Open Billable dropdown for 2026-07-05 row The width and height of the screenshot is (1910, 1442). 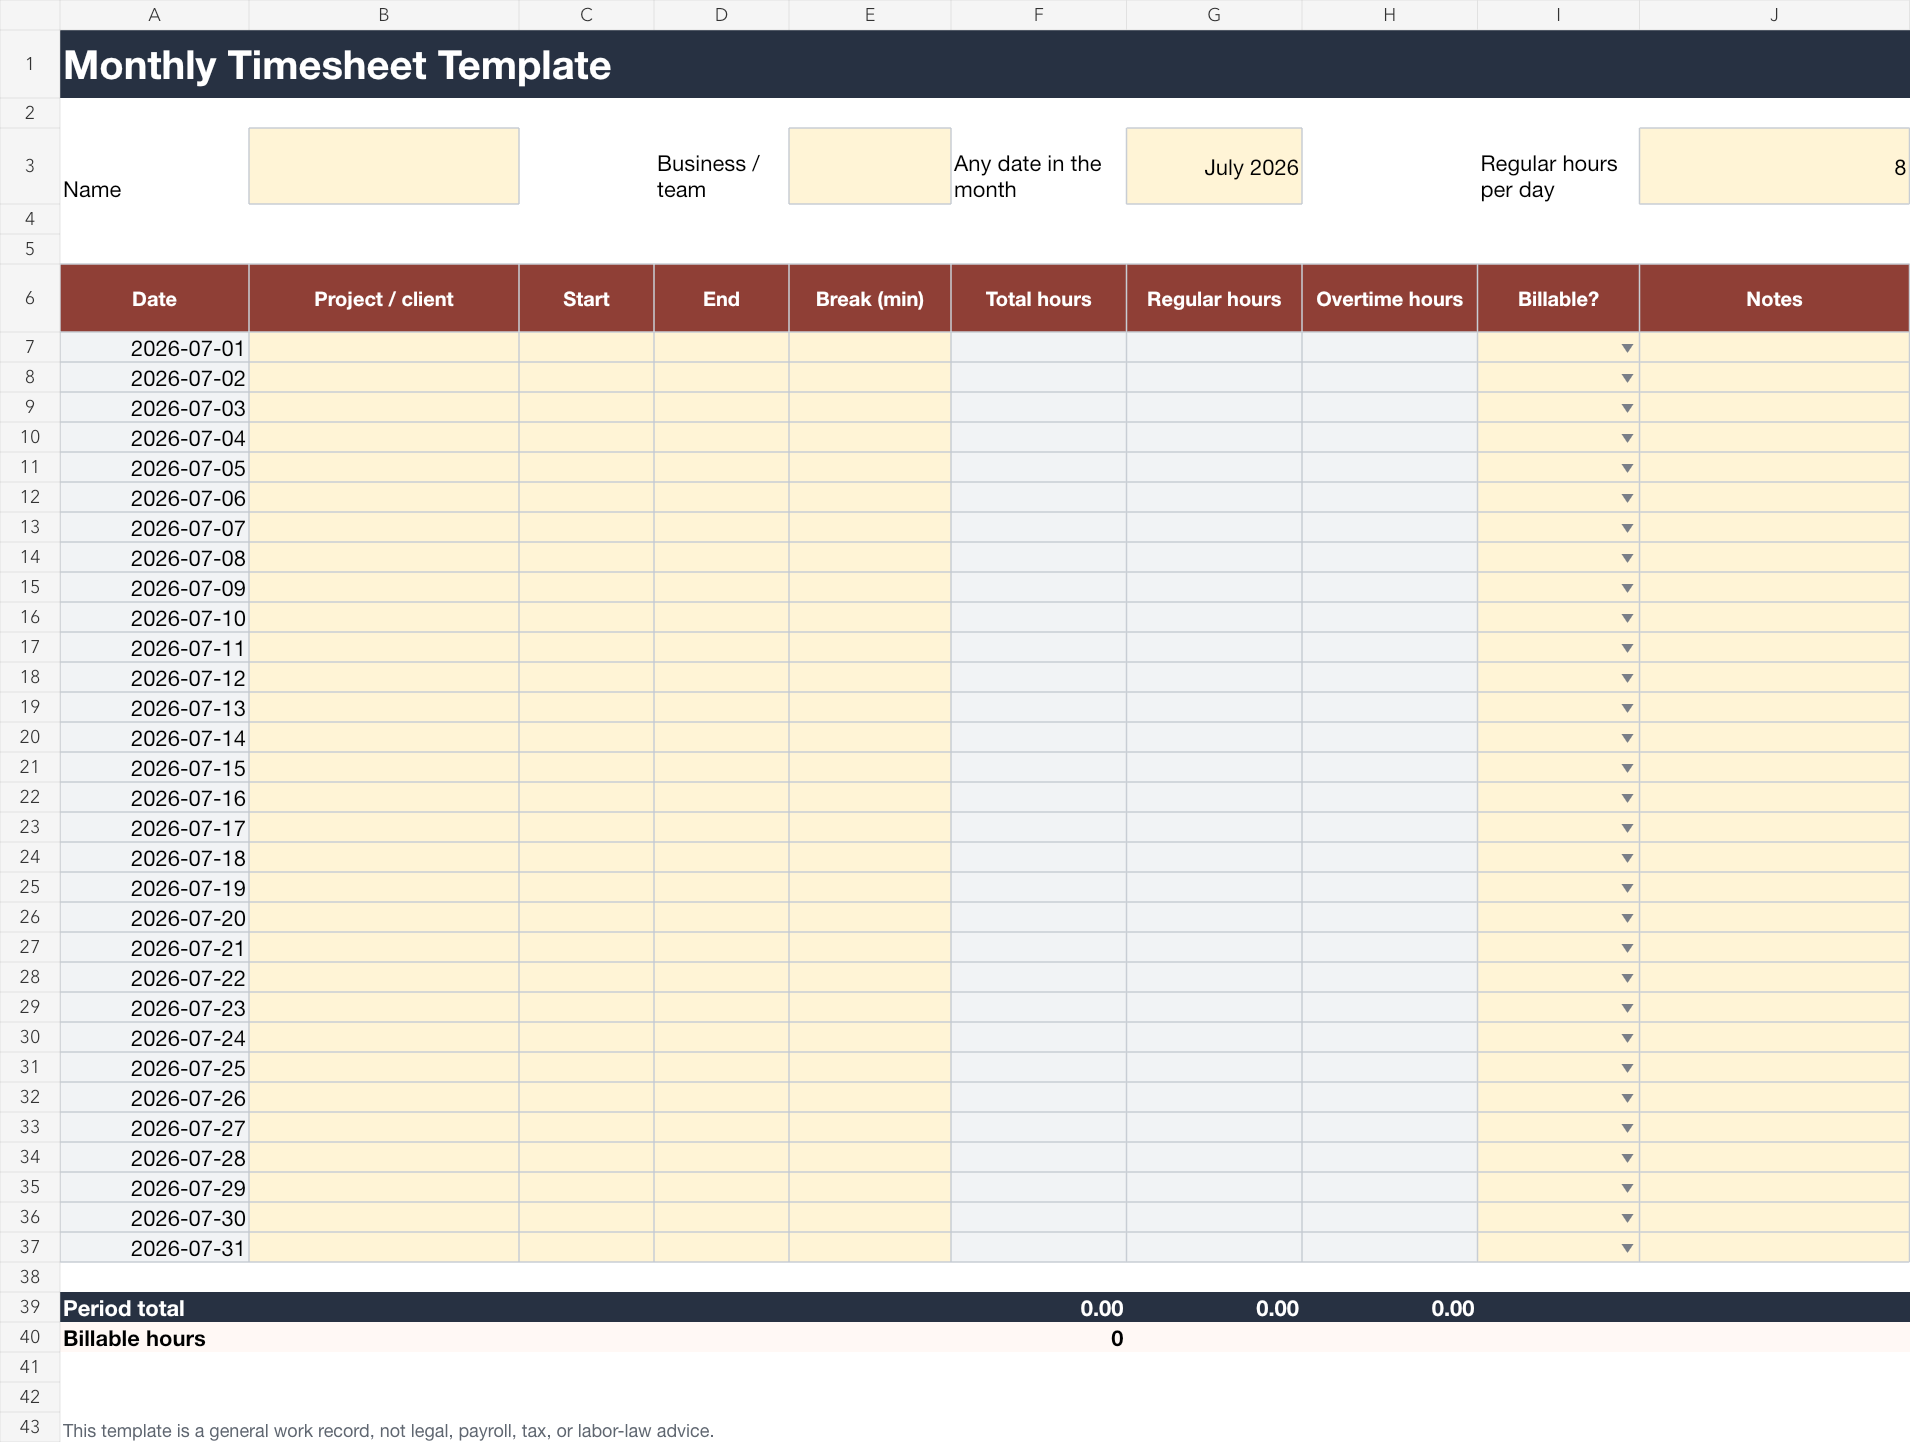(1627, 468)
